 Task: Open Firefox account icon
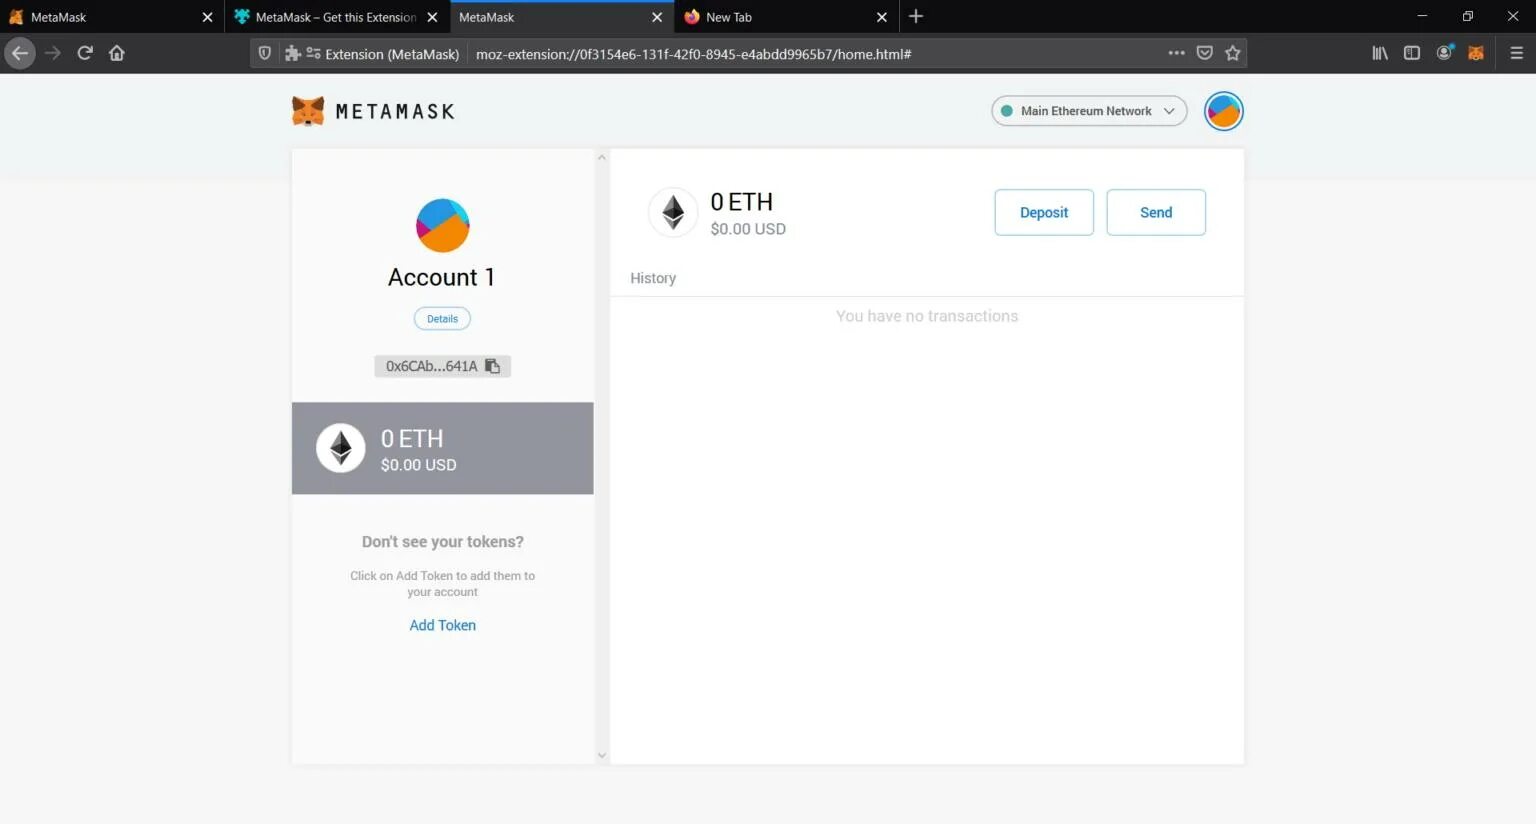(x=1444, y=53)
